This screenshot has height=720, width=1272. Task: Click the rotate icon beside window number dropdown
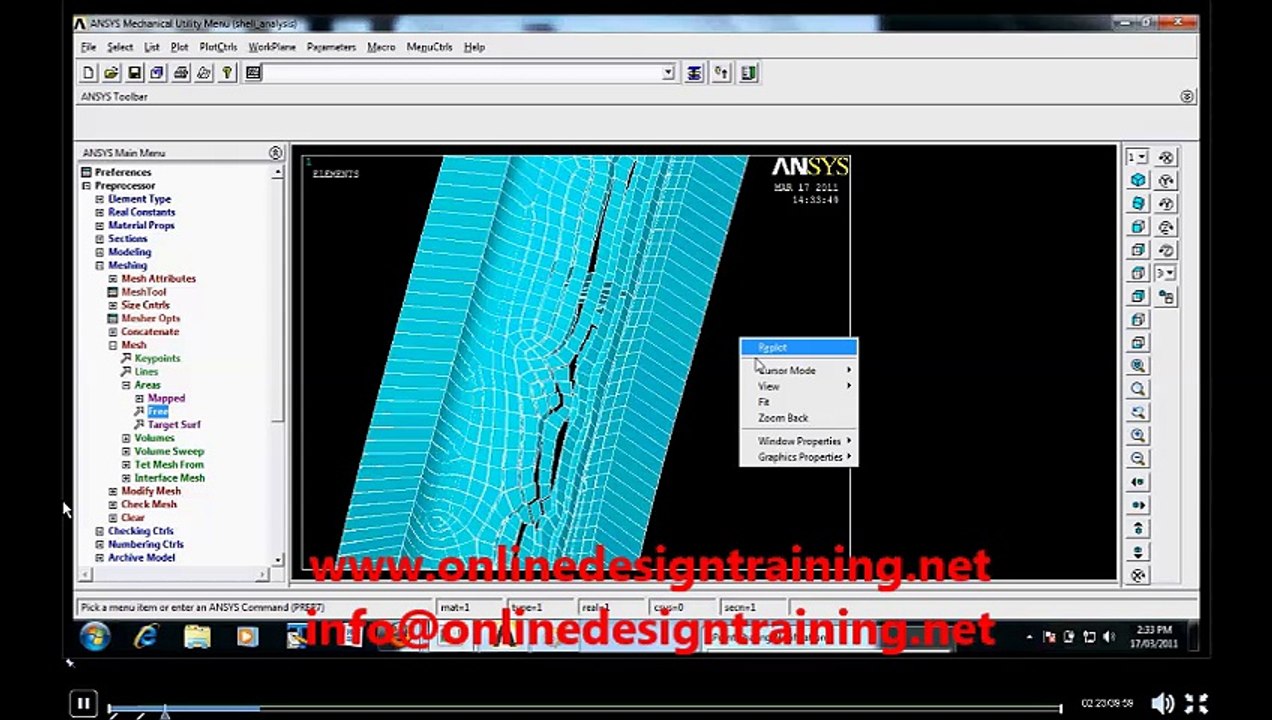pyautogui.click(x=1166, y=157)
